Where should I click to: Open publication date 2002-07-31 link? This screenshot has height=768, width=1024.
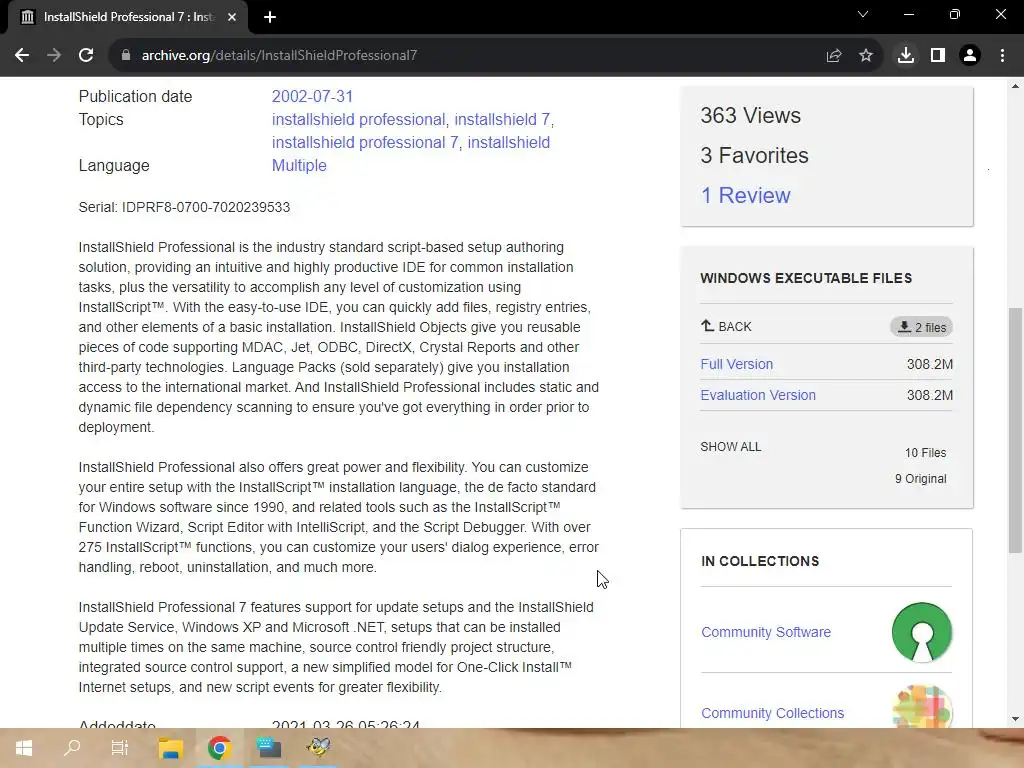click(x=312, y=97)
